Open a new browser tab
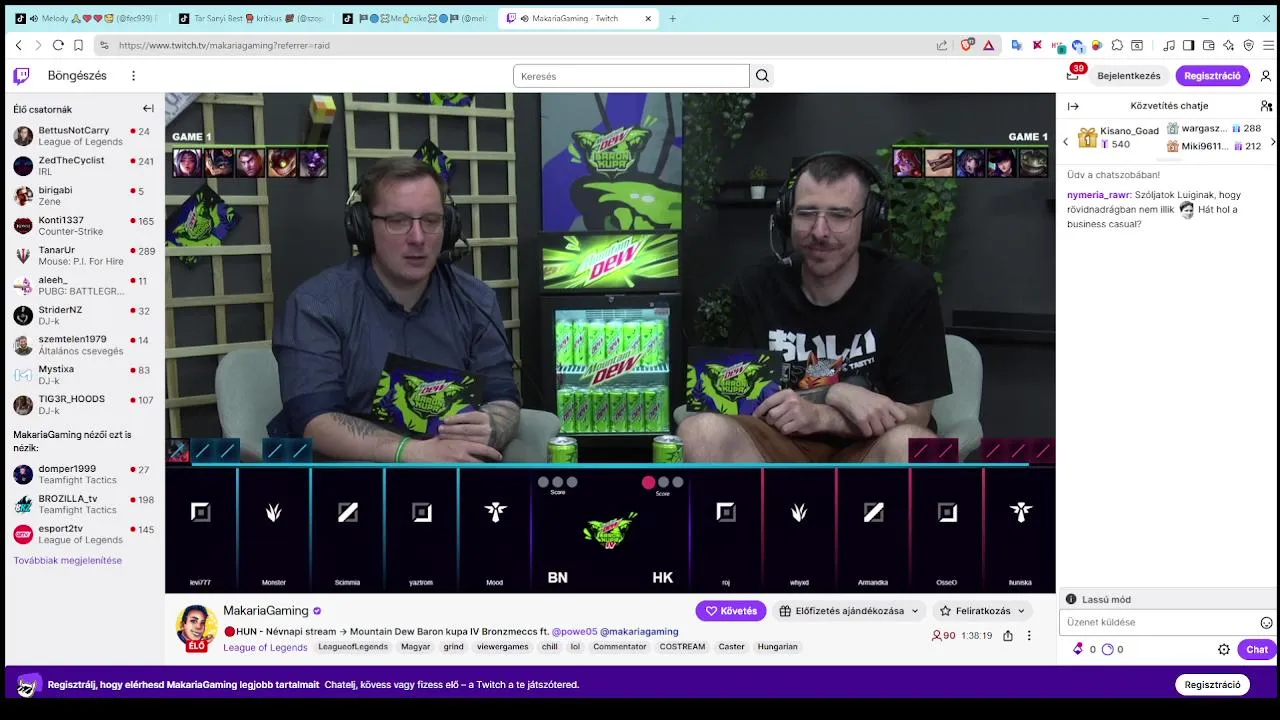The height and width of the screenshot is (720, 1280). coord(672,18)
